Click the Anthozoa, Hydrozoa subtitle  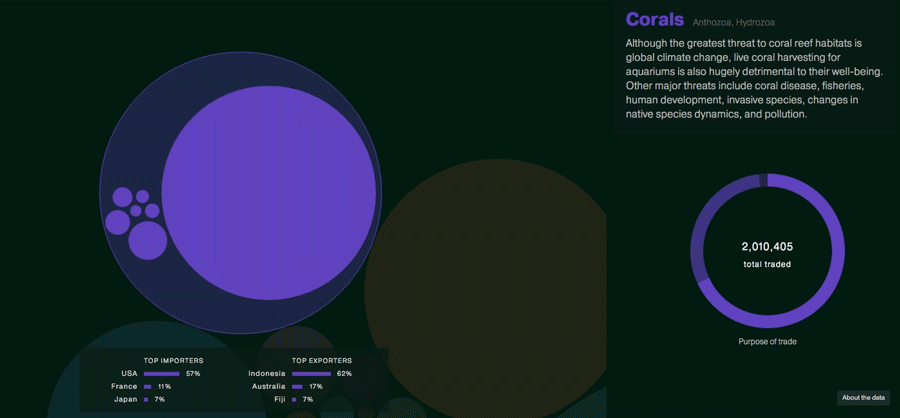[x=734, y=22]
